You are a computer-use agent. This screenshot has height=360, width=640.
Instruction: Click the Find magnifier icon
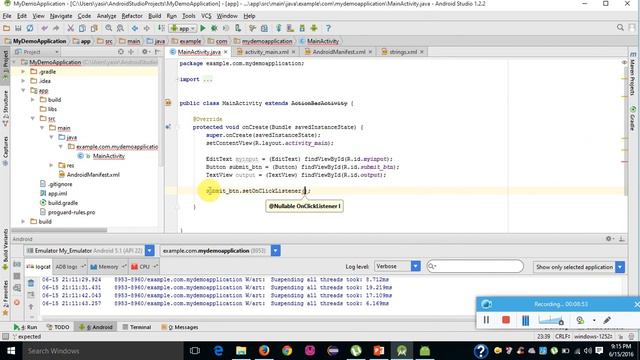point(109,28)
